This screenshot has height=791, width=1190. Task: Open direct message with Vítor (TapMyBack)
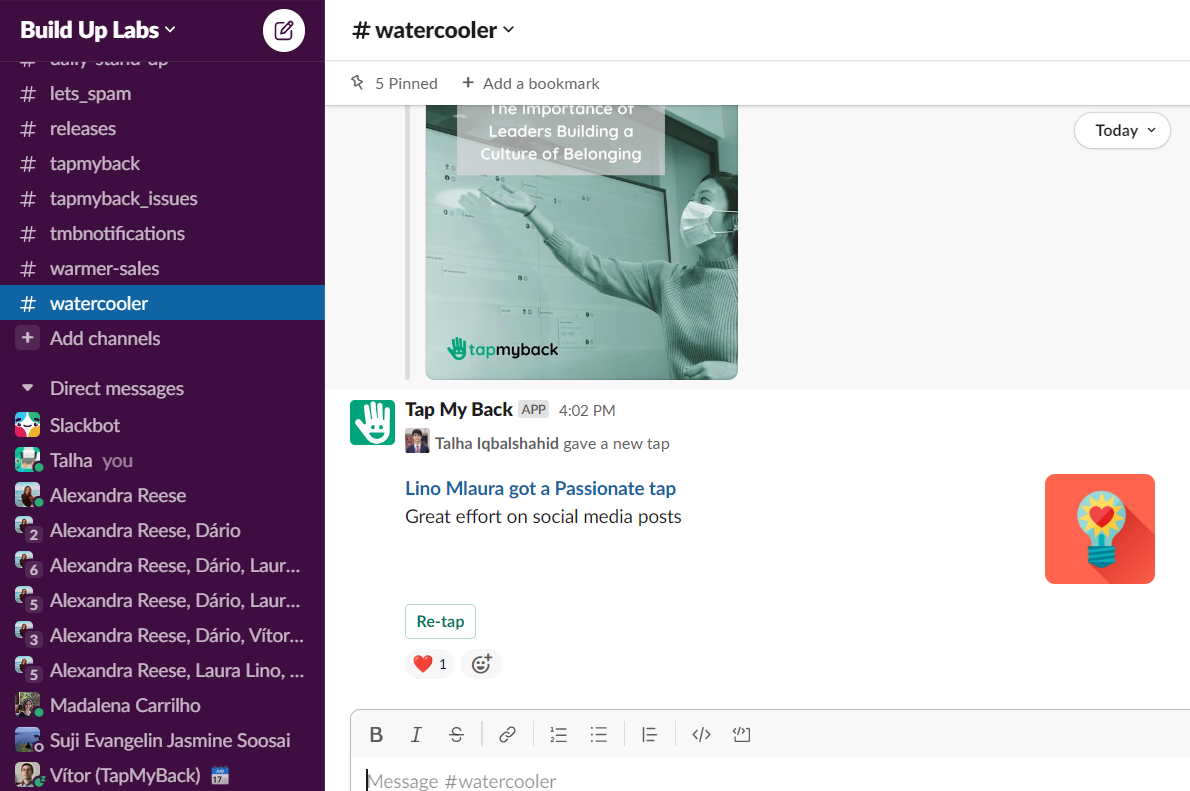[x=162, y=774]
